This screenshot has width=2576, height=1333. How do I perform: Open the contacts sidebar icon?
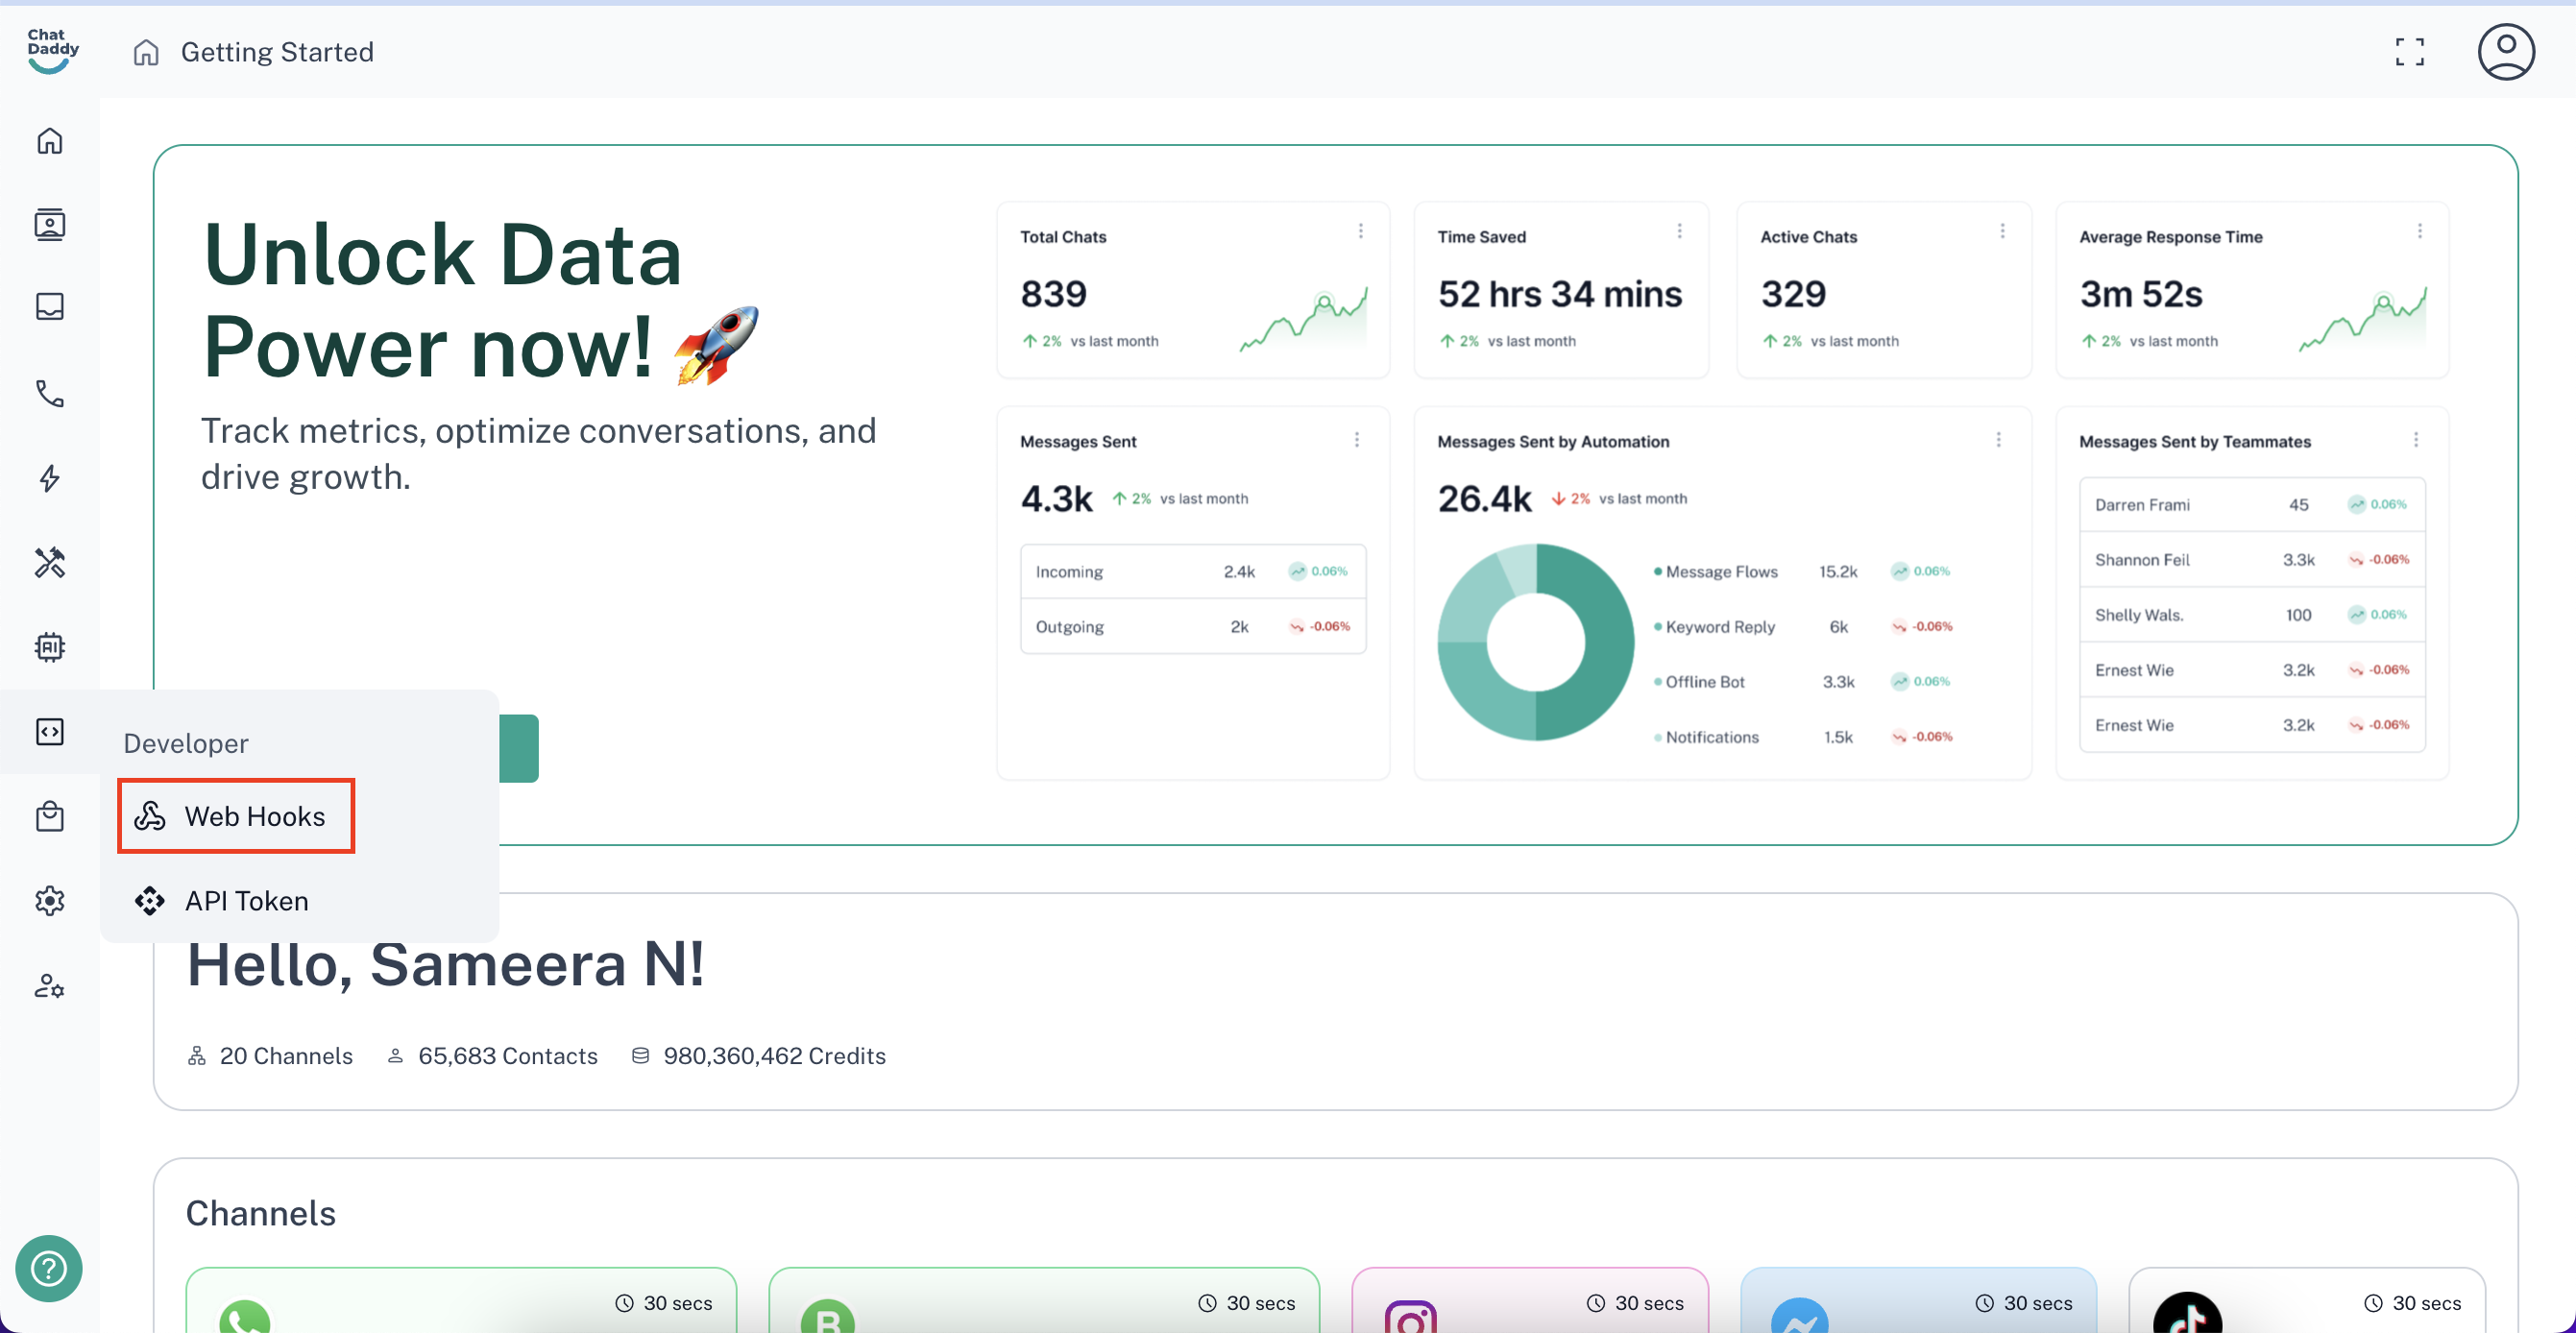coord(50,225)
